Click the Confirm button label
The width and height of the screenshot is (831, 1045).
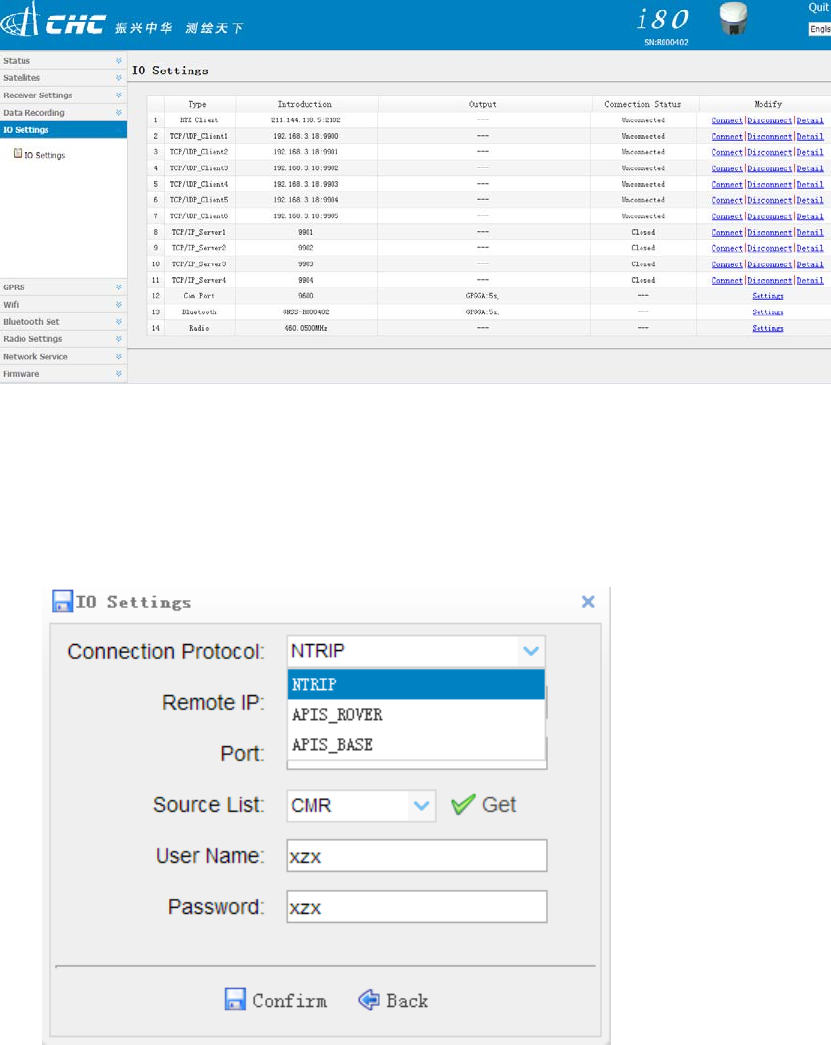click(x=289, y=1000)
